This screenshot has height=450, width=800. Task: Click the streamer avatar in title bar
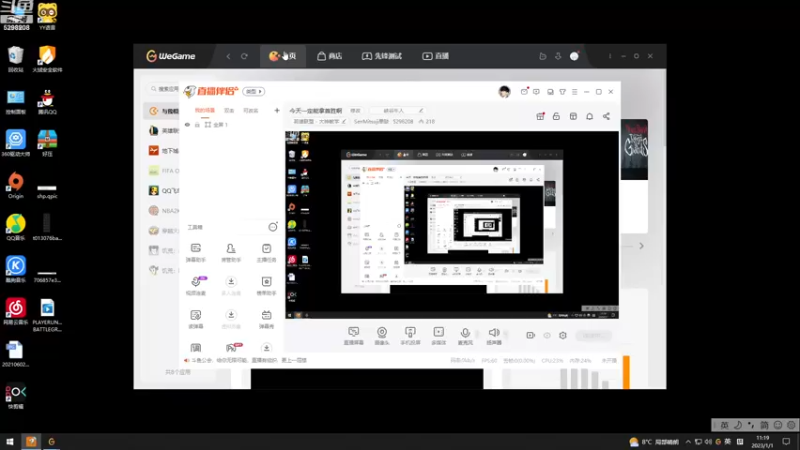pos(504,91)
